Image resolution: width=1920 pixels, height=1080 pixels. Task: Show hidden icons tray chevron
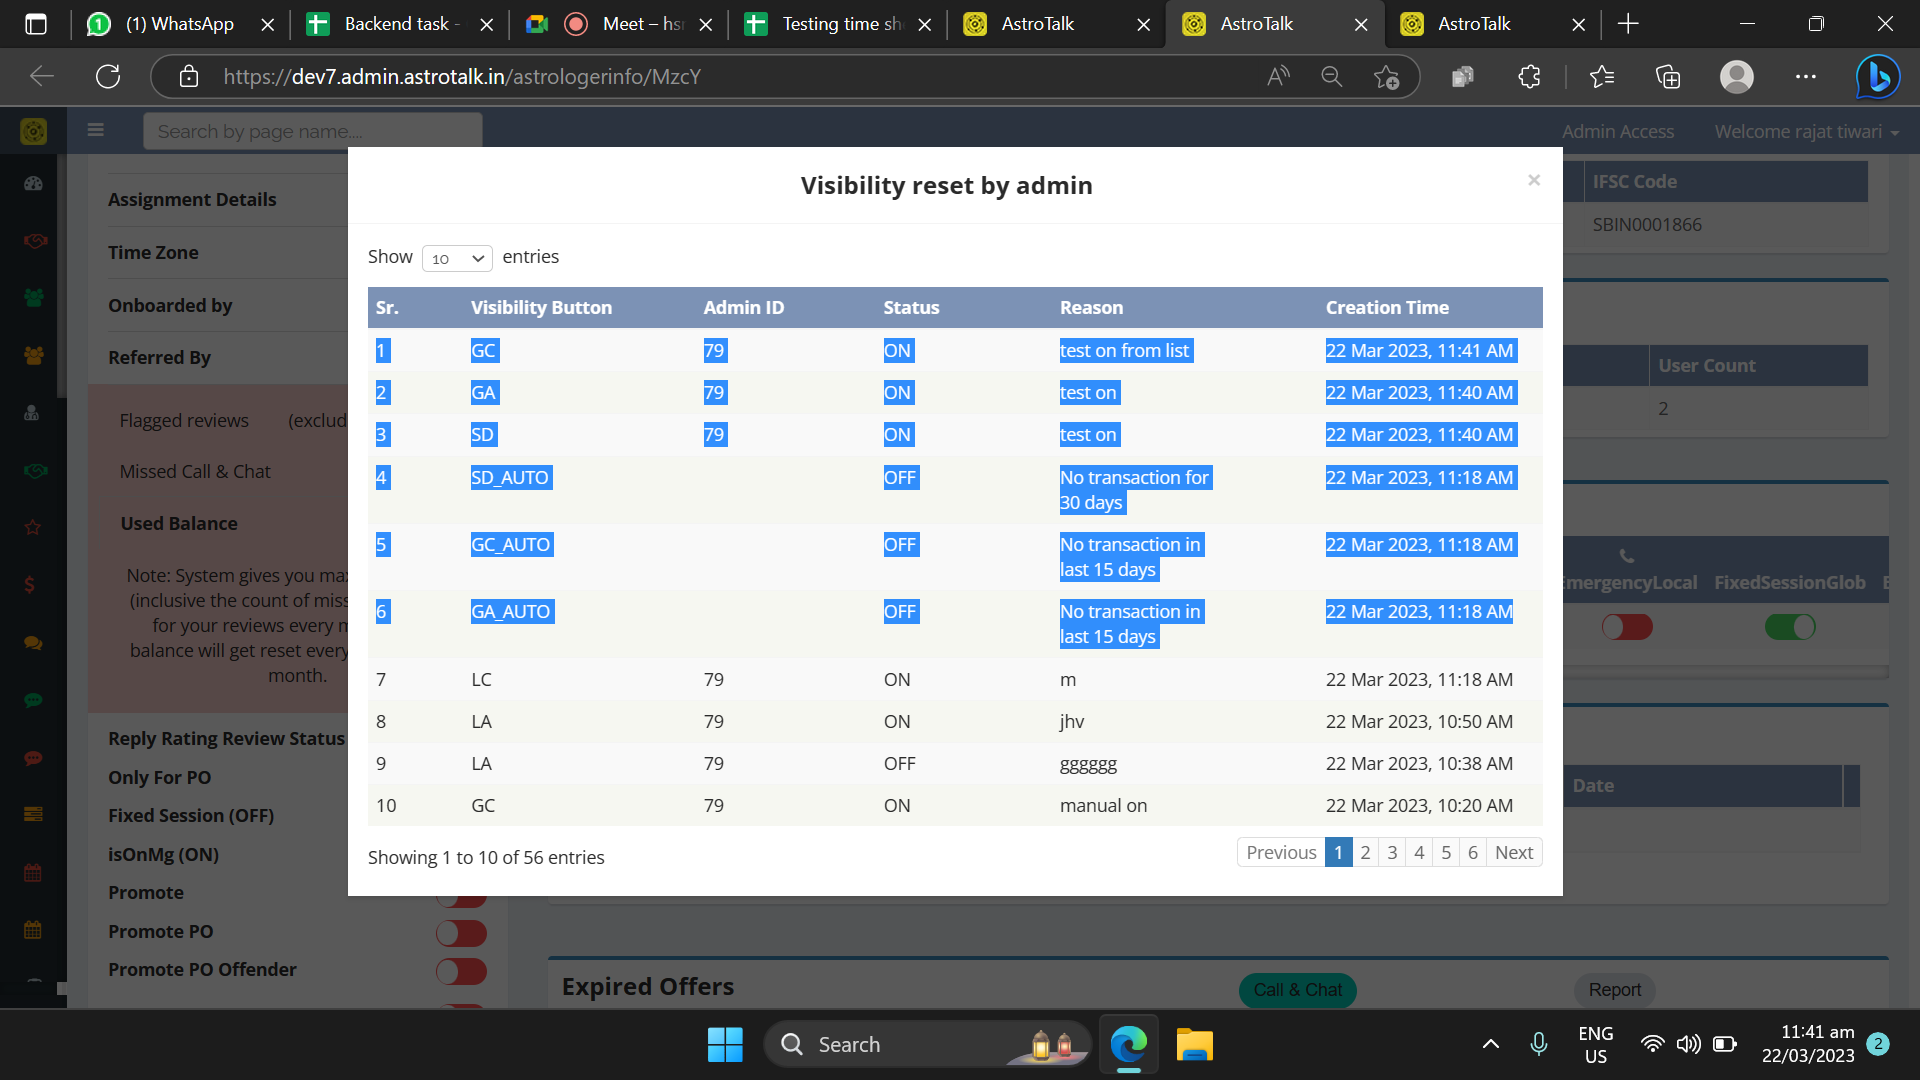pyautogui.click(x=1490, y=1044)
